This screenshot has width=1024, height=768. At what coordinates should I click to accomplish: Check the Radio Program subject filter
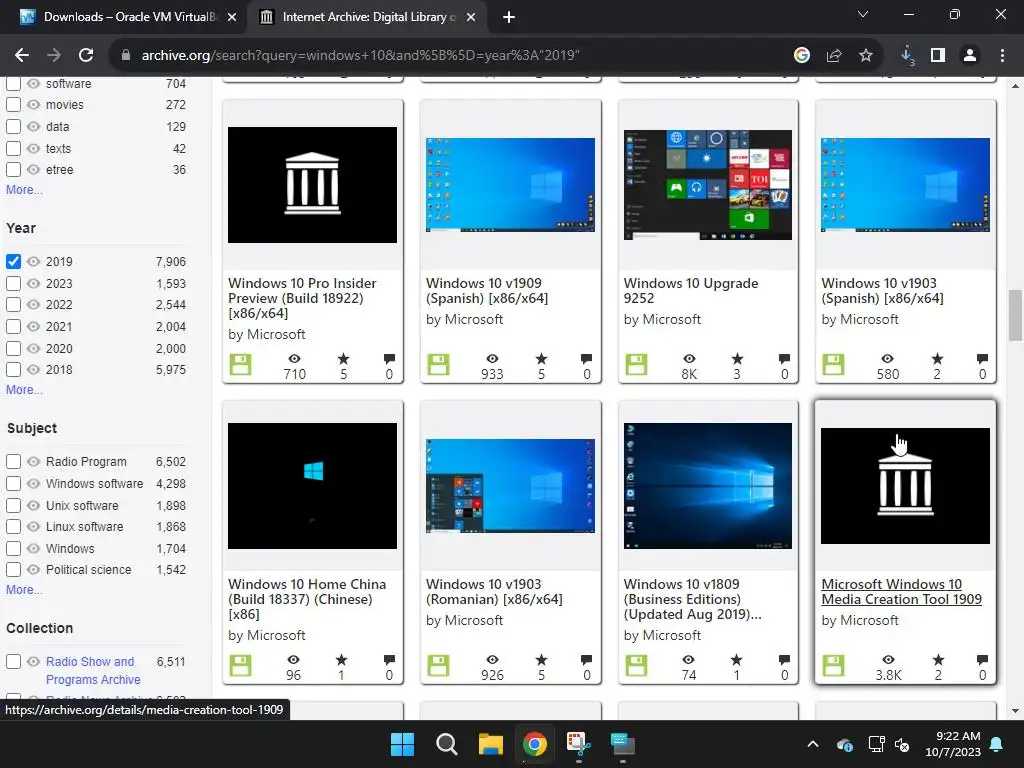[13, 461]
